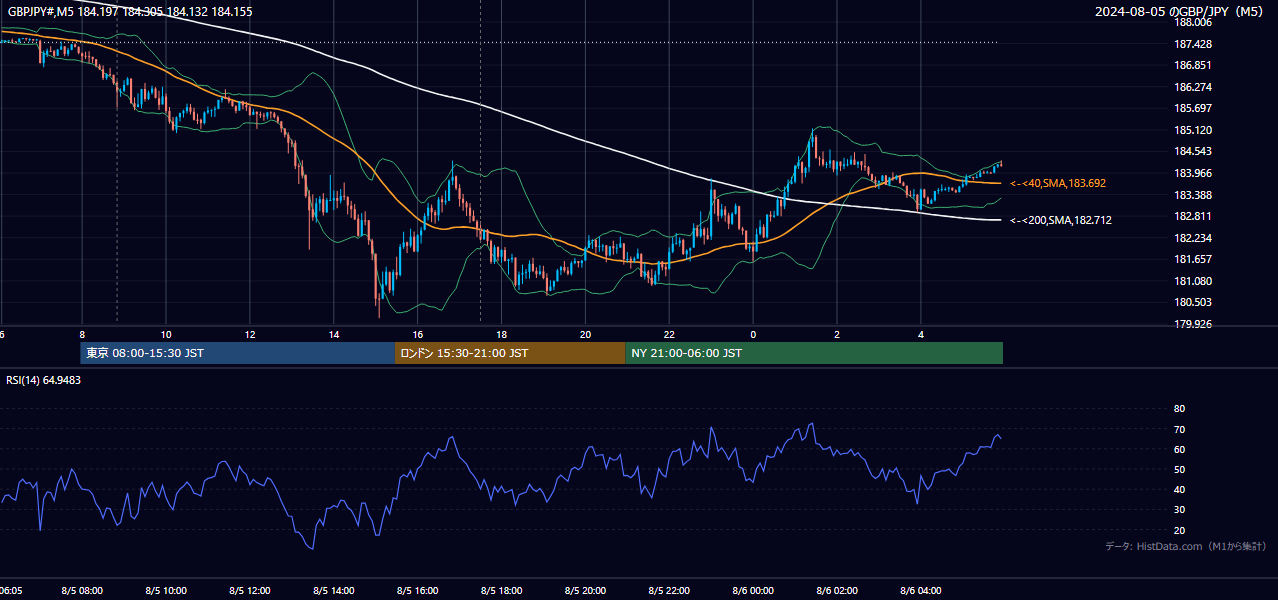This screenshot has height=600, width=1278.
Task: Click price axis value 185.697
Action: [x=1192, y=108]
